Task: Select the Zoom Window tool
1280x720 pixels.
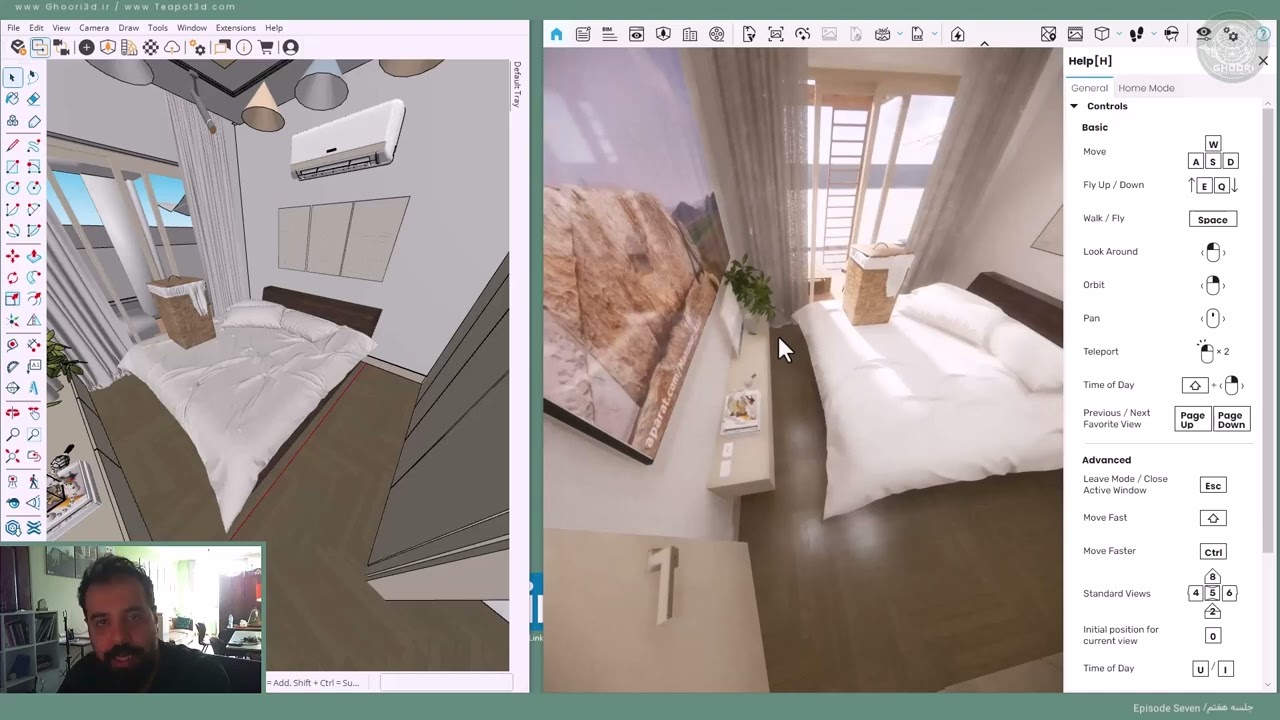Action: click(x=34, y=434)
